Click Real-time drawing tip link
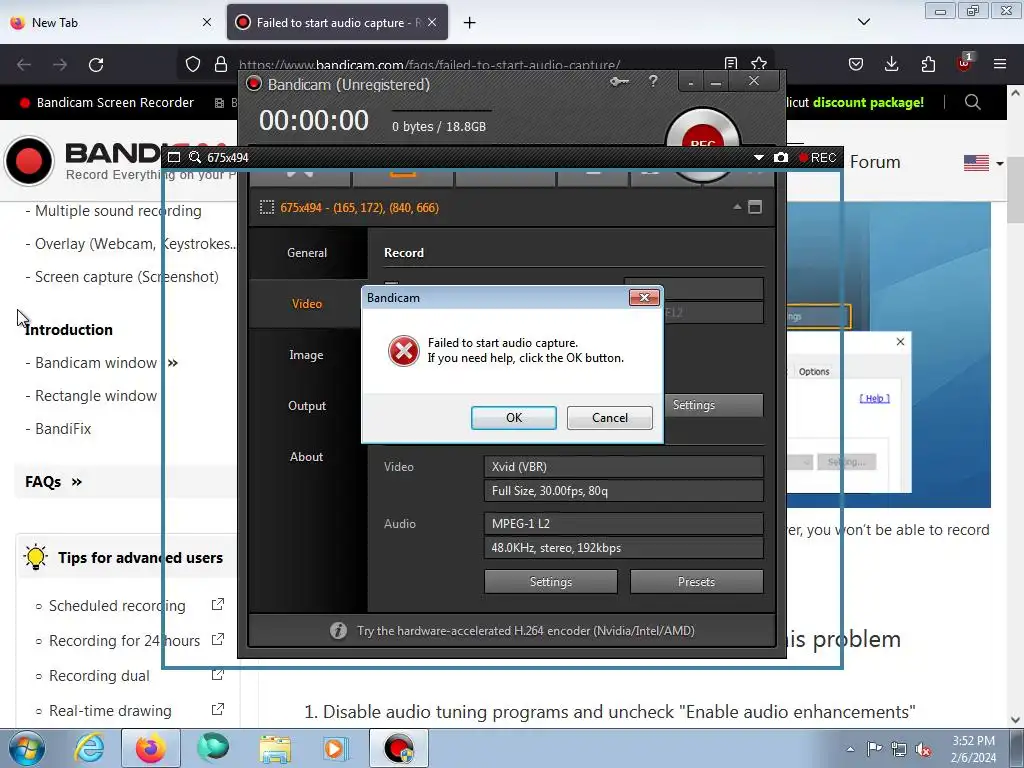 [110, 711]
